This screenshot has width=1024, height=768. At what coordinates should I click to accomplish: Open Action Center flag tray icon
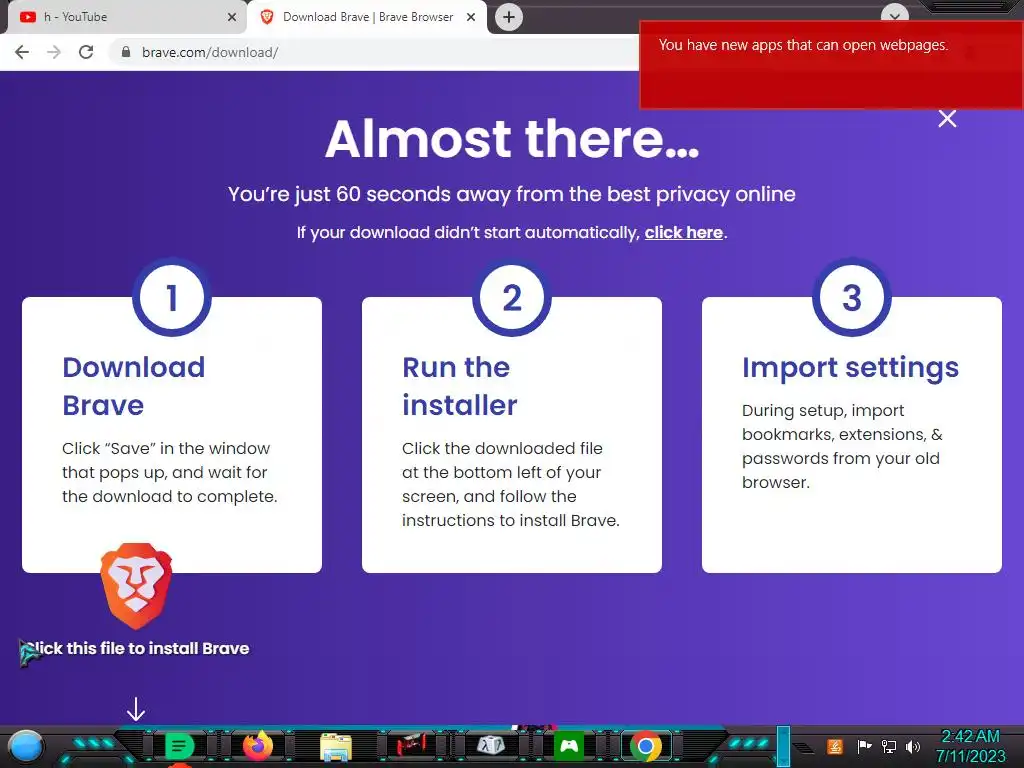(864, 746)
